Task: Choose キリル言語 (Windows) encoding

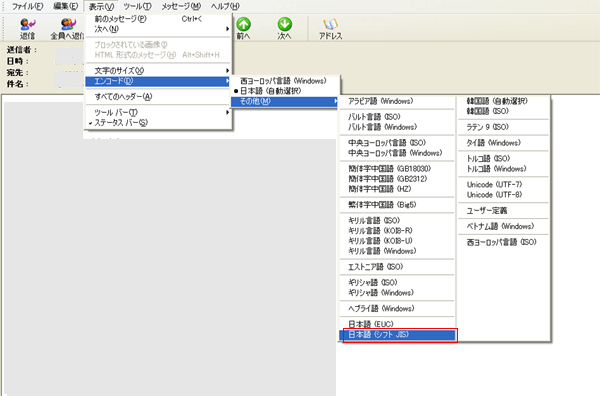Action: coord(397,251)
